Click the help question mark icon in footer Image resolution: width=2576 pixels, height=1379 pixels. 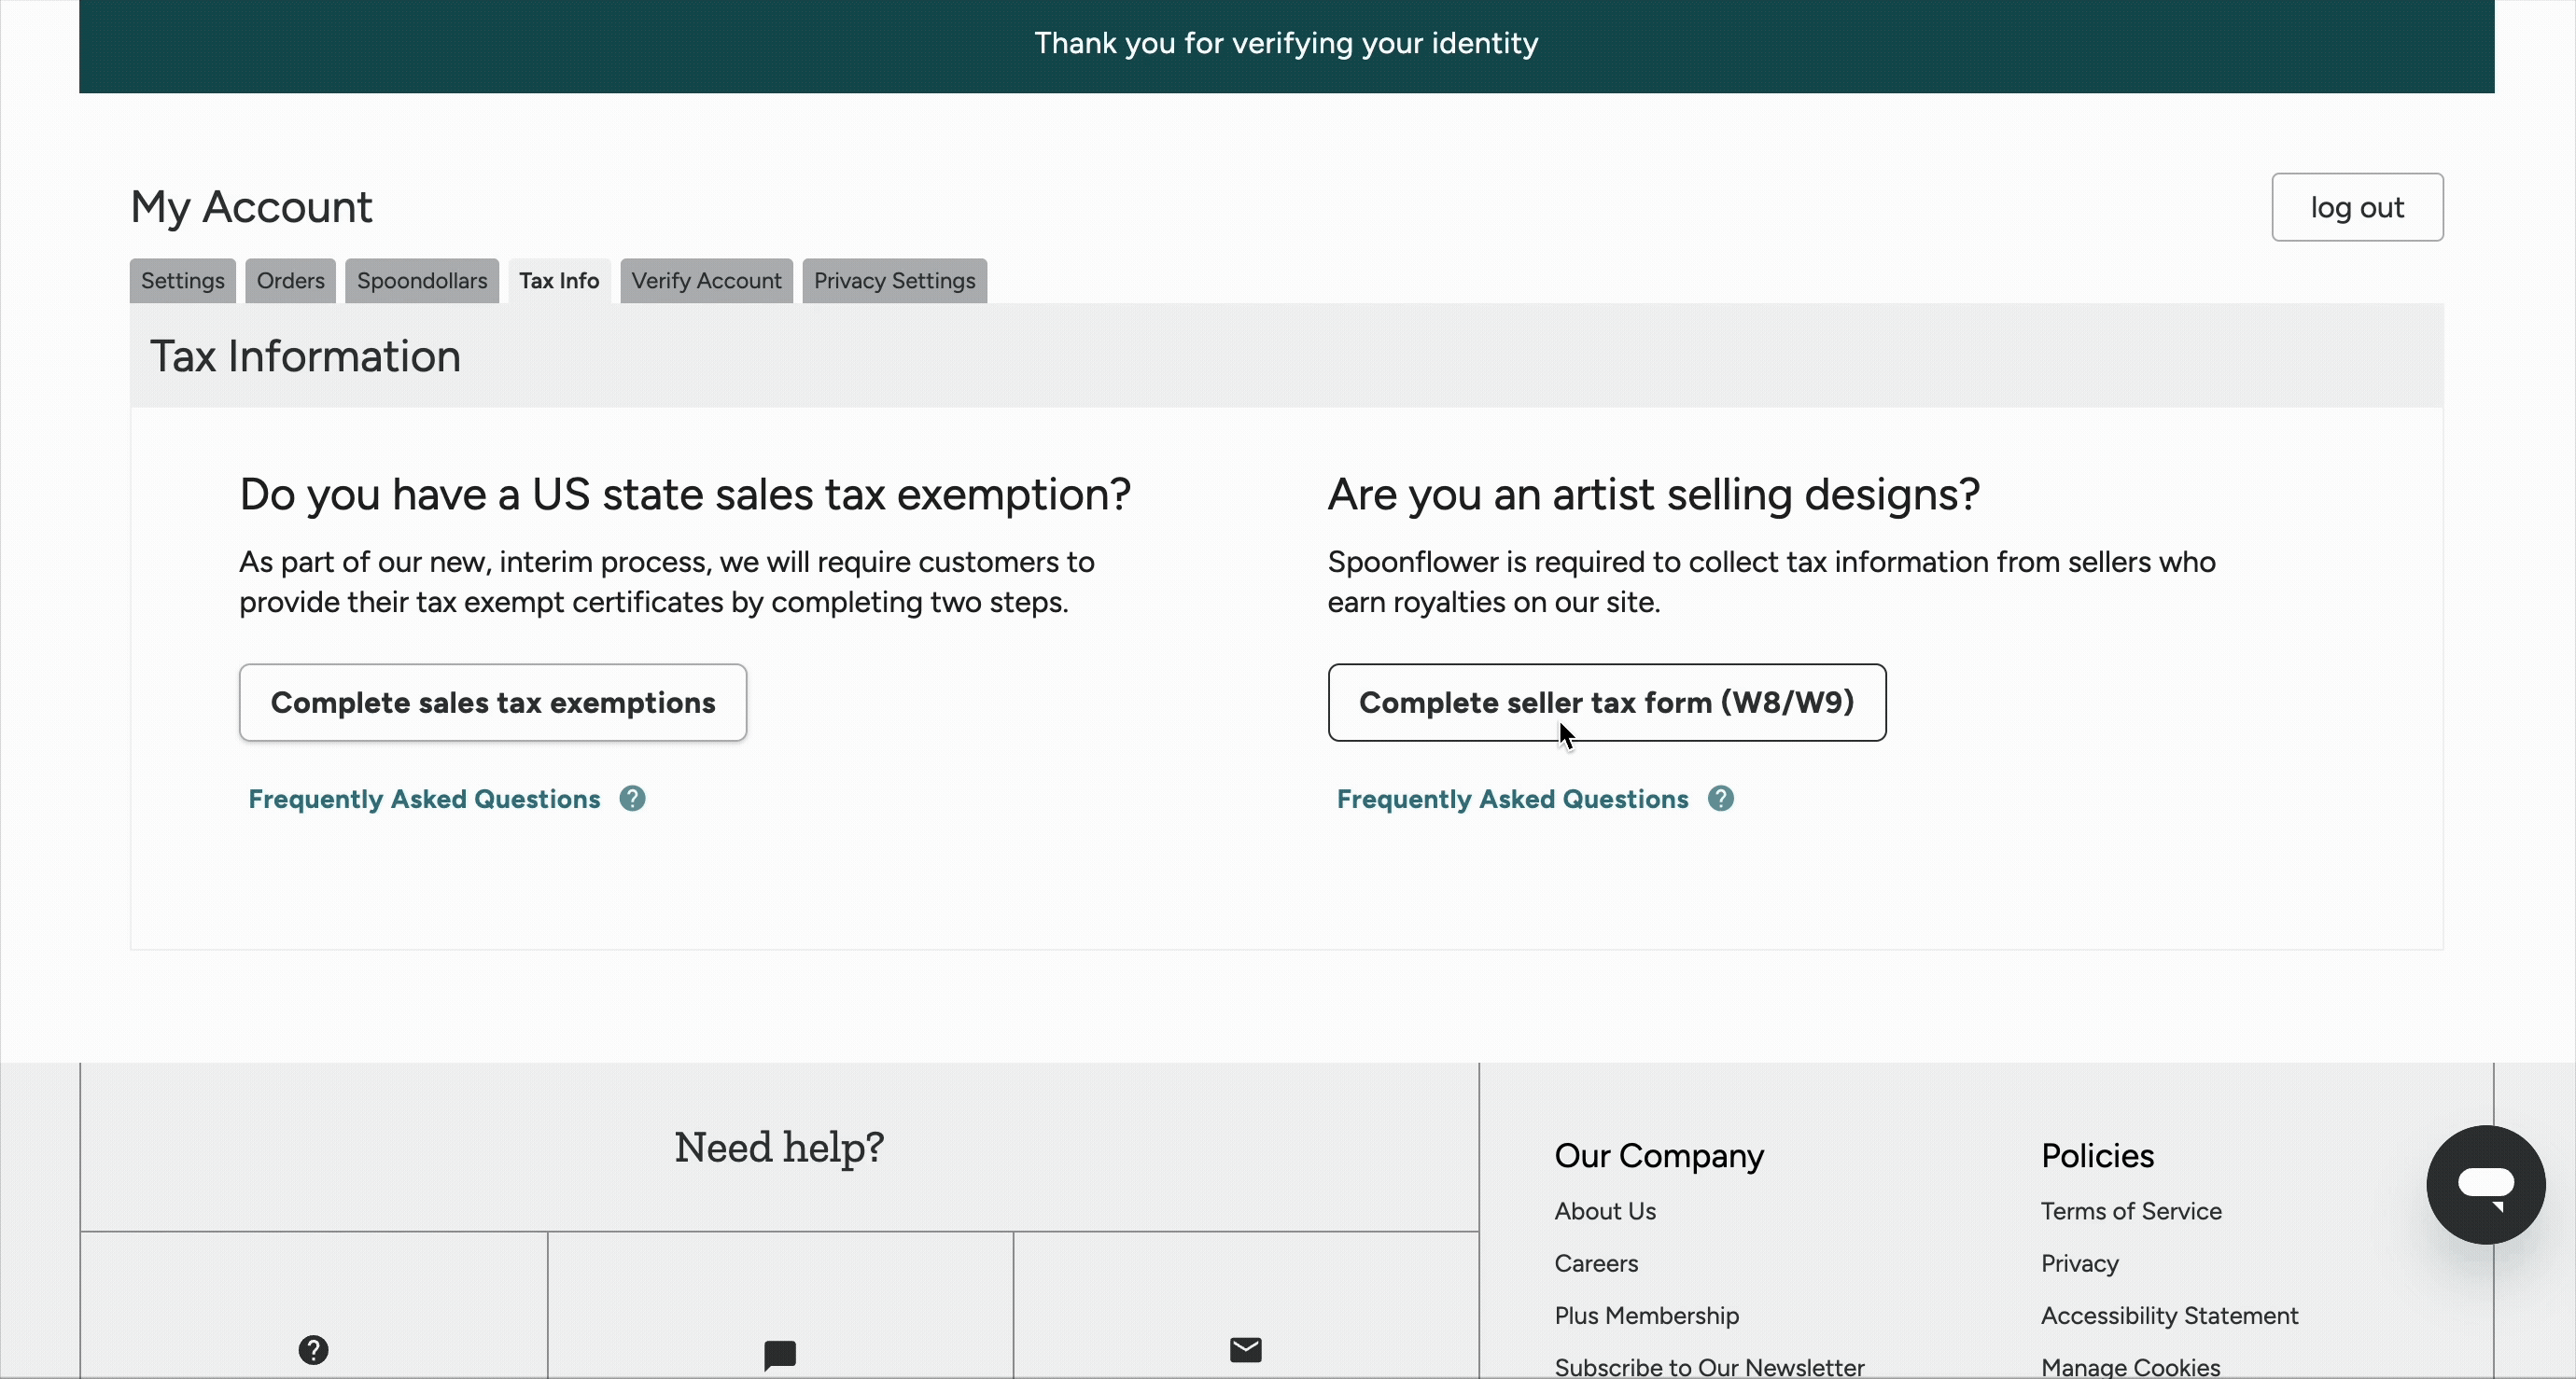[x=313, y=1350]
